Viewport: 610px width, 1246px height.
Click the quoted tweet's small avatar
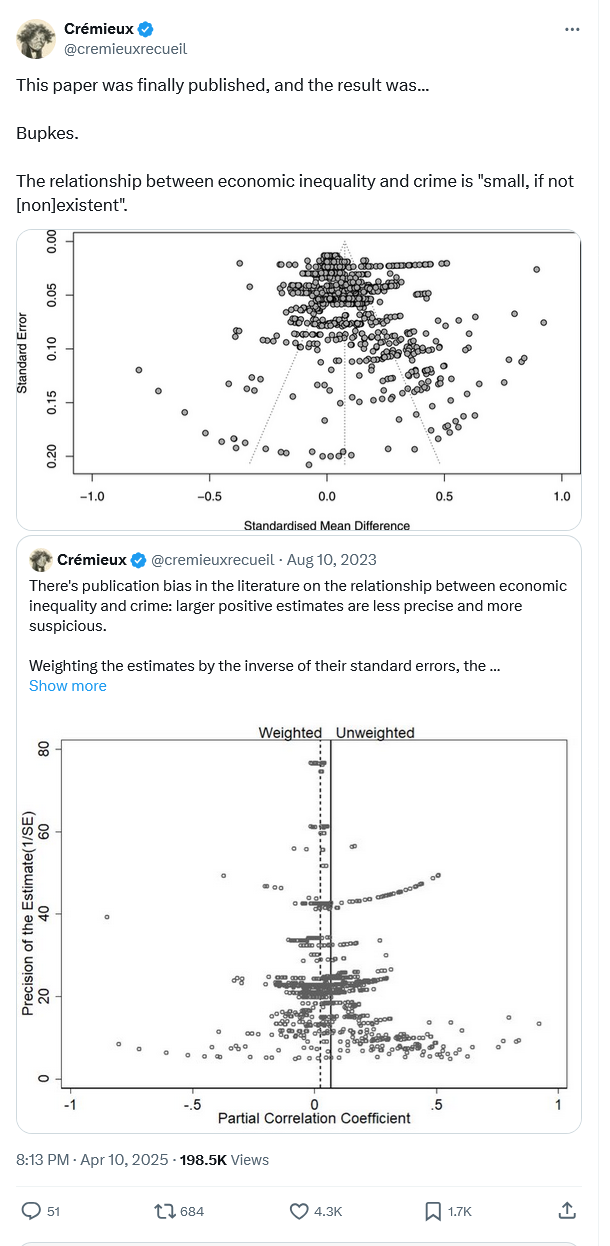coord(41,560)
